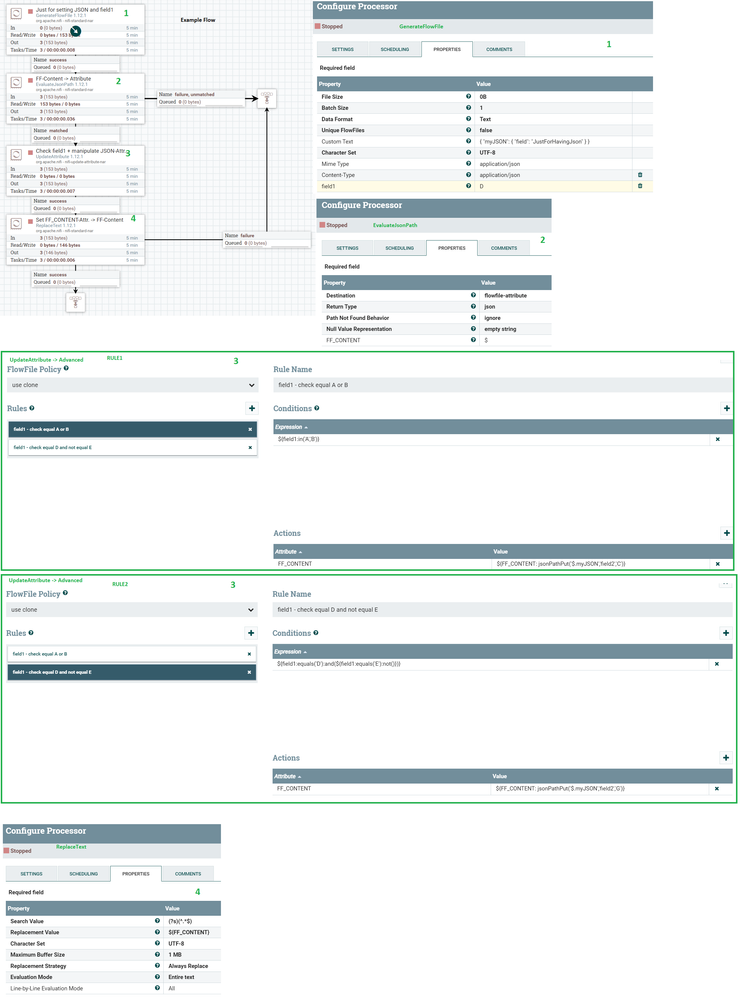Click the FF_CONTENT property value '$'
Viewport: 743px width, 999px height.
[x=486, y=340]
